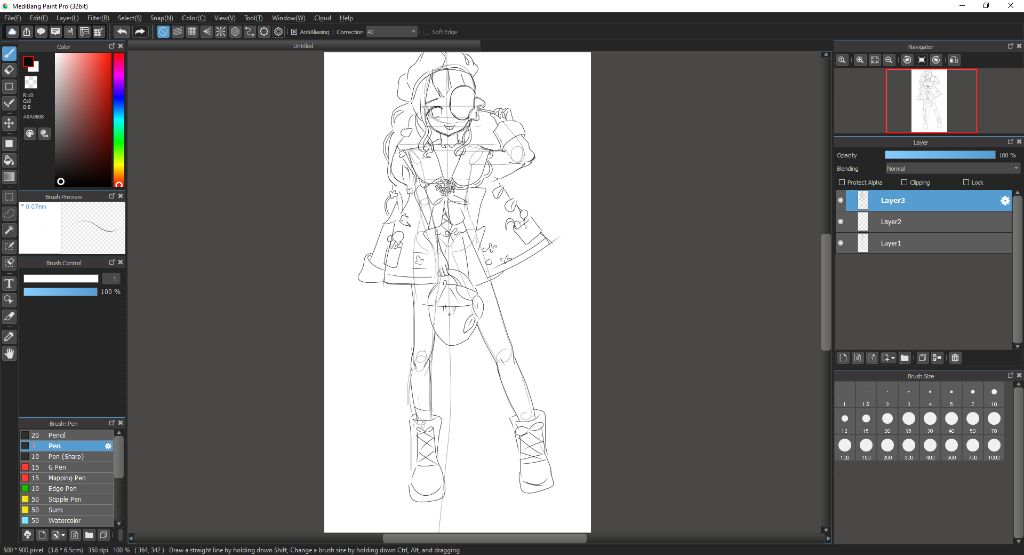Click the Undo arrow in toolbar
Screen dimensions: 1024x555
(122, 31)
